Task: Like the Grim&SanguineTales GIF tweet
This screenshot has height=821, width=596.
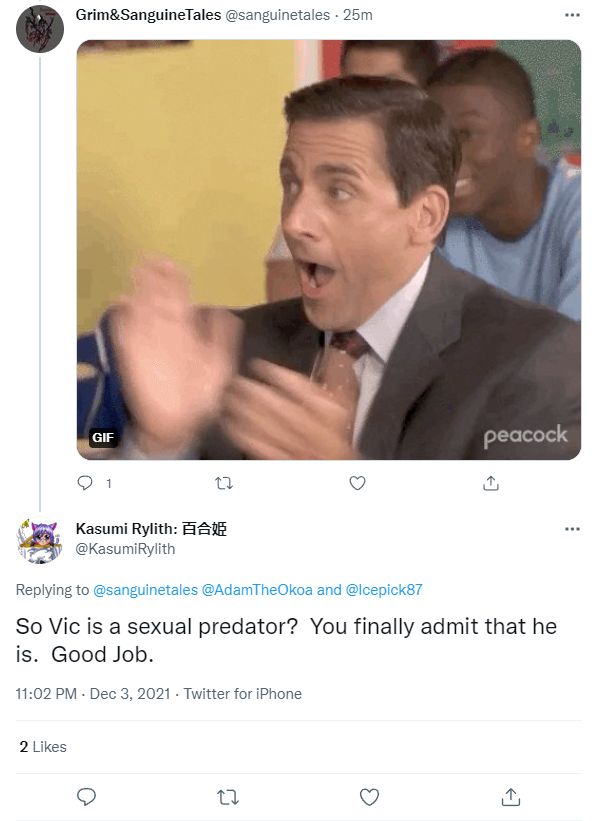Action: (x=357, y=483)
